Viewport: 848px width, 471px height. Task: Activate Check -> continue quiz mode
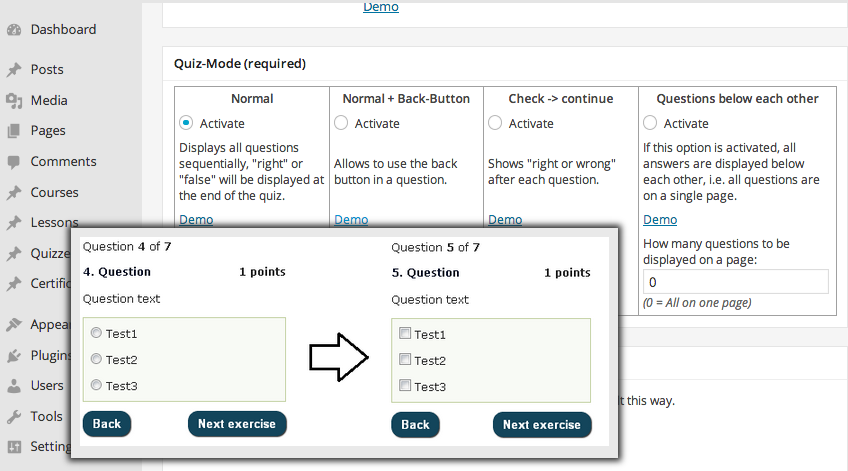(x=495, y=123)
